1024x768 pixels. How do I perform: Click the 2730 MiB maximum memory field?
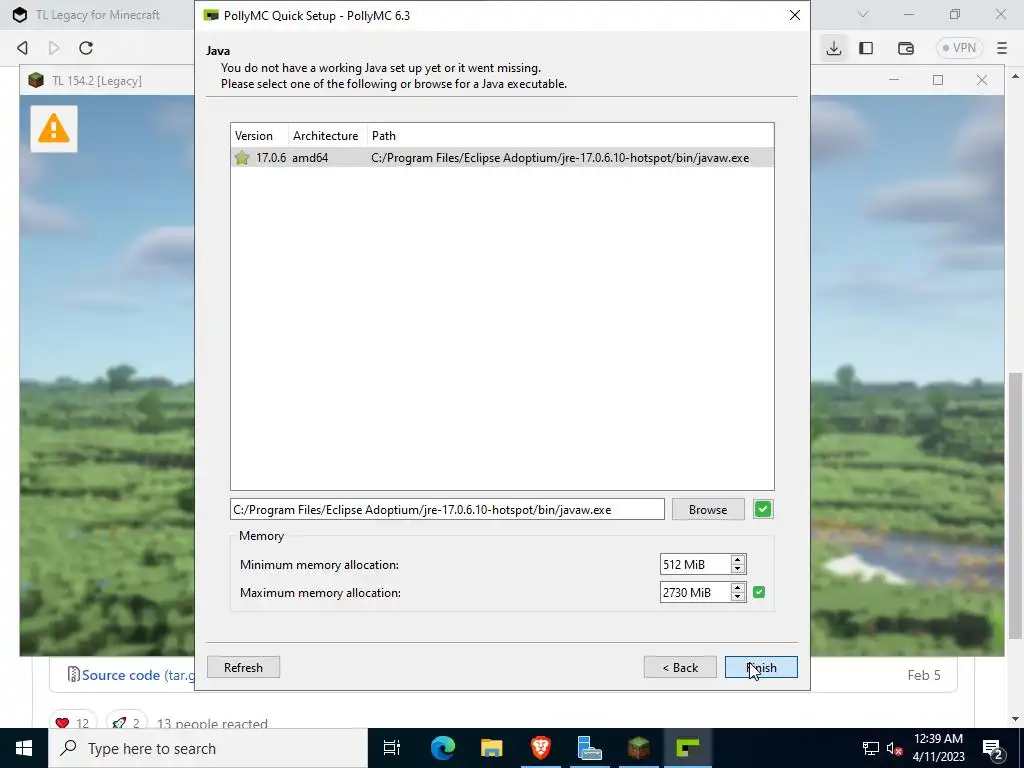695,592
